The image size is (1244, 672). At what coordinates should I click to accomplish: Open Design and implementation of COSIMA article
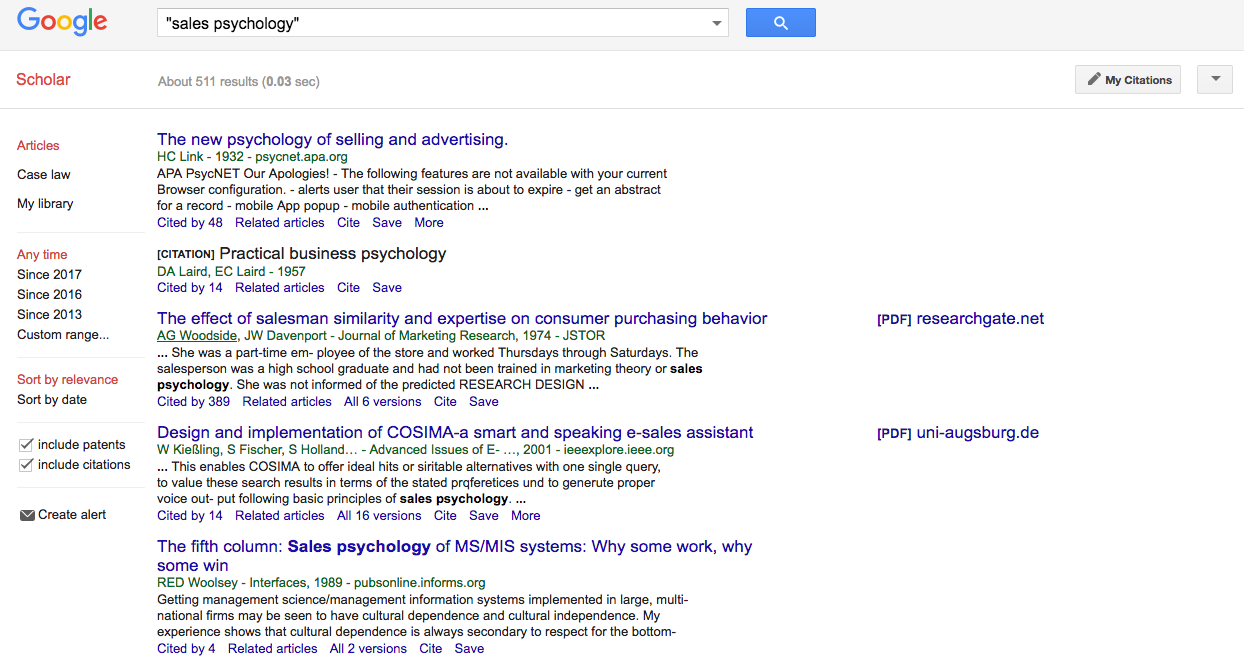[455, 433]
